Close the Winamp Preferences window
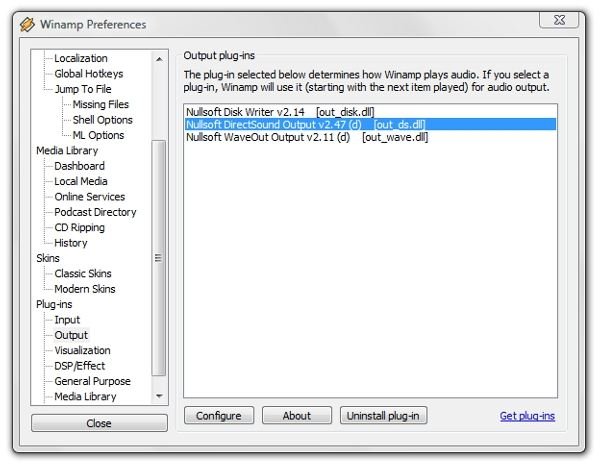 [558, 20]
